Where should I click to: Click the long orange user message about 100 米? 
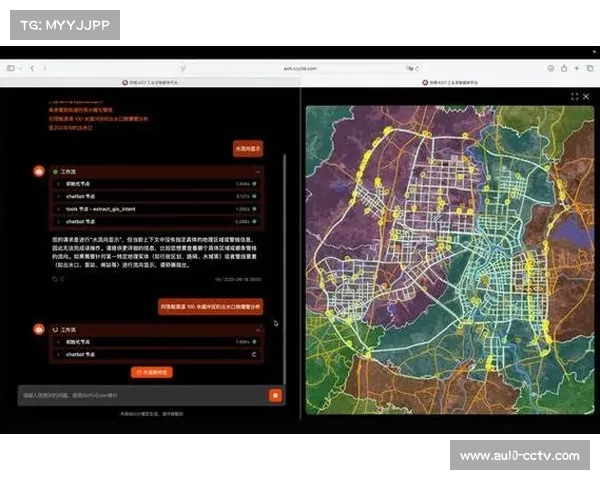[210, 307]
